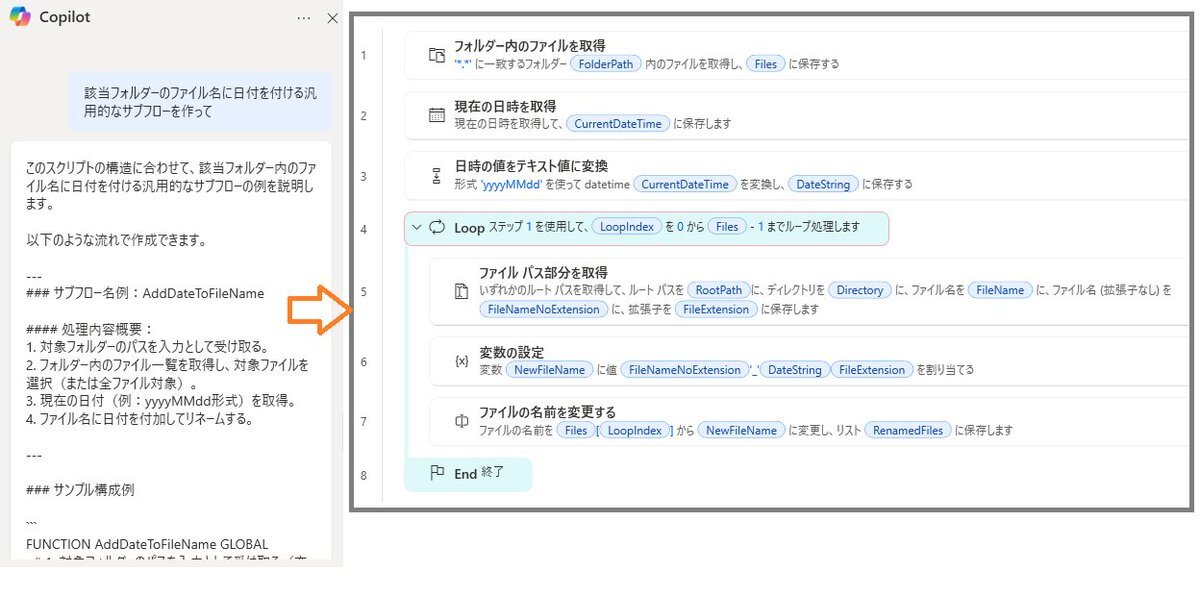This screenshot has width=1200, height=596.
Task: Click the Copilot logo icon
Action: pyautogui.click(x=20, y=17)
